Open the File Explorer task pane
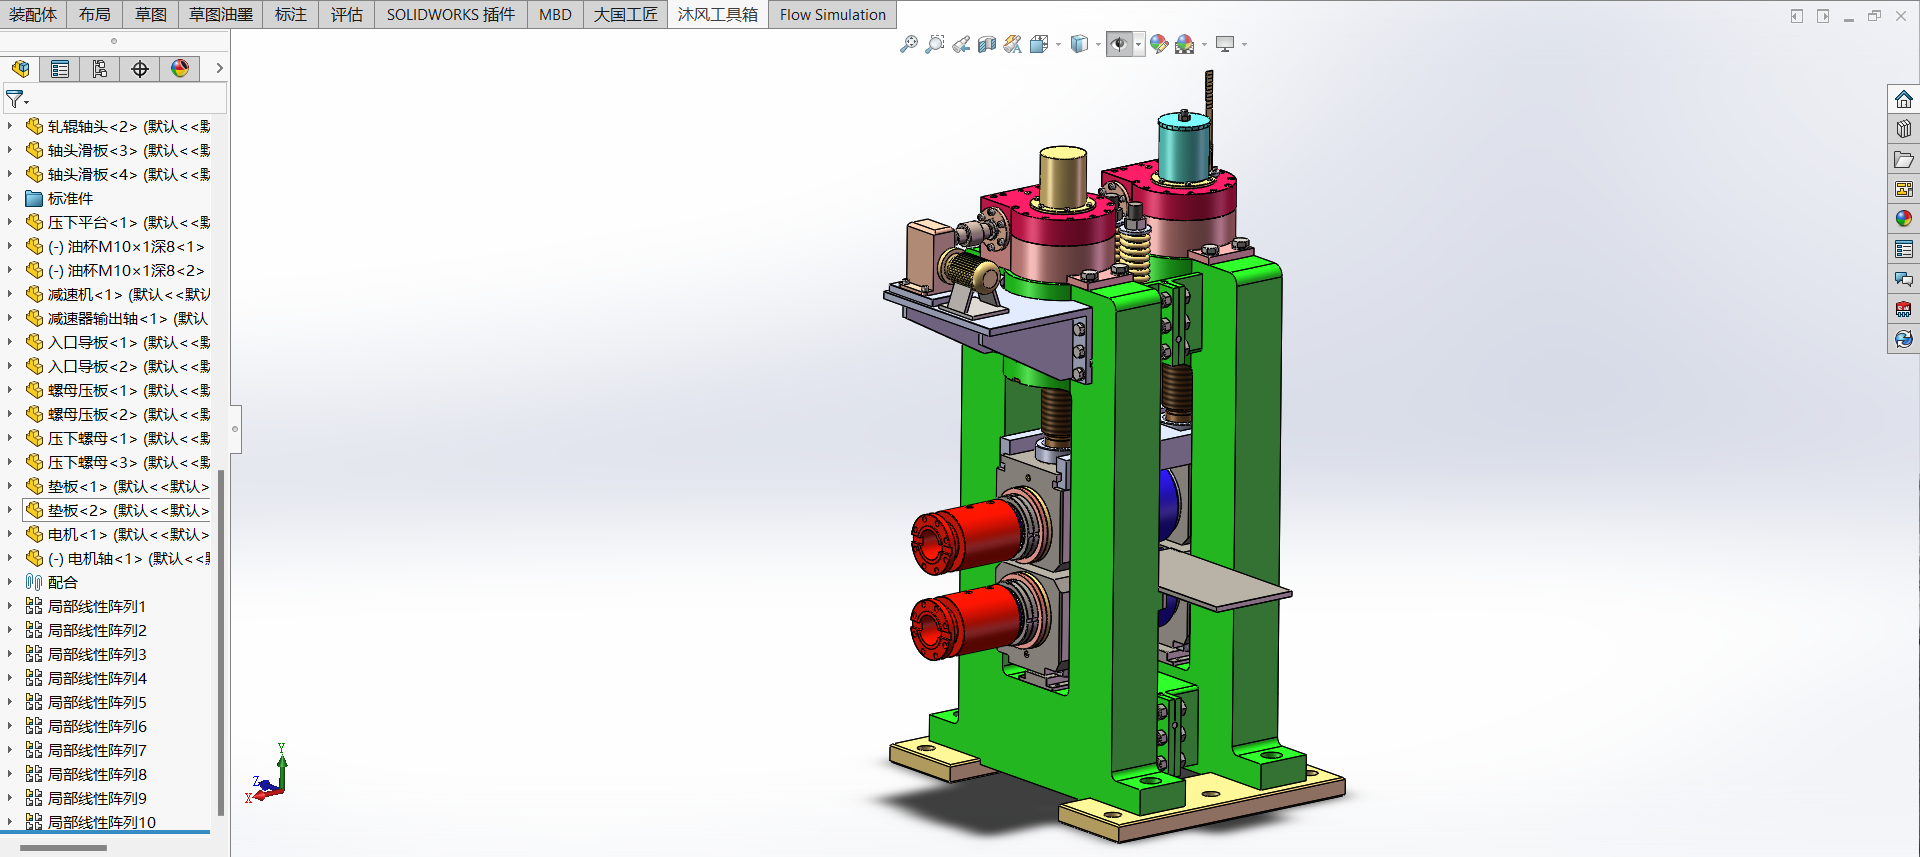The height and width of the screenshot is (857, 1920). click(1903, 159)
